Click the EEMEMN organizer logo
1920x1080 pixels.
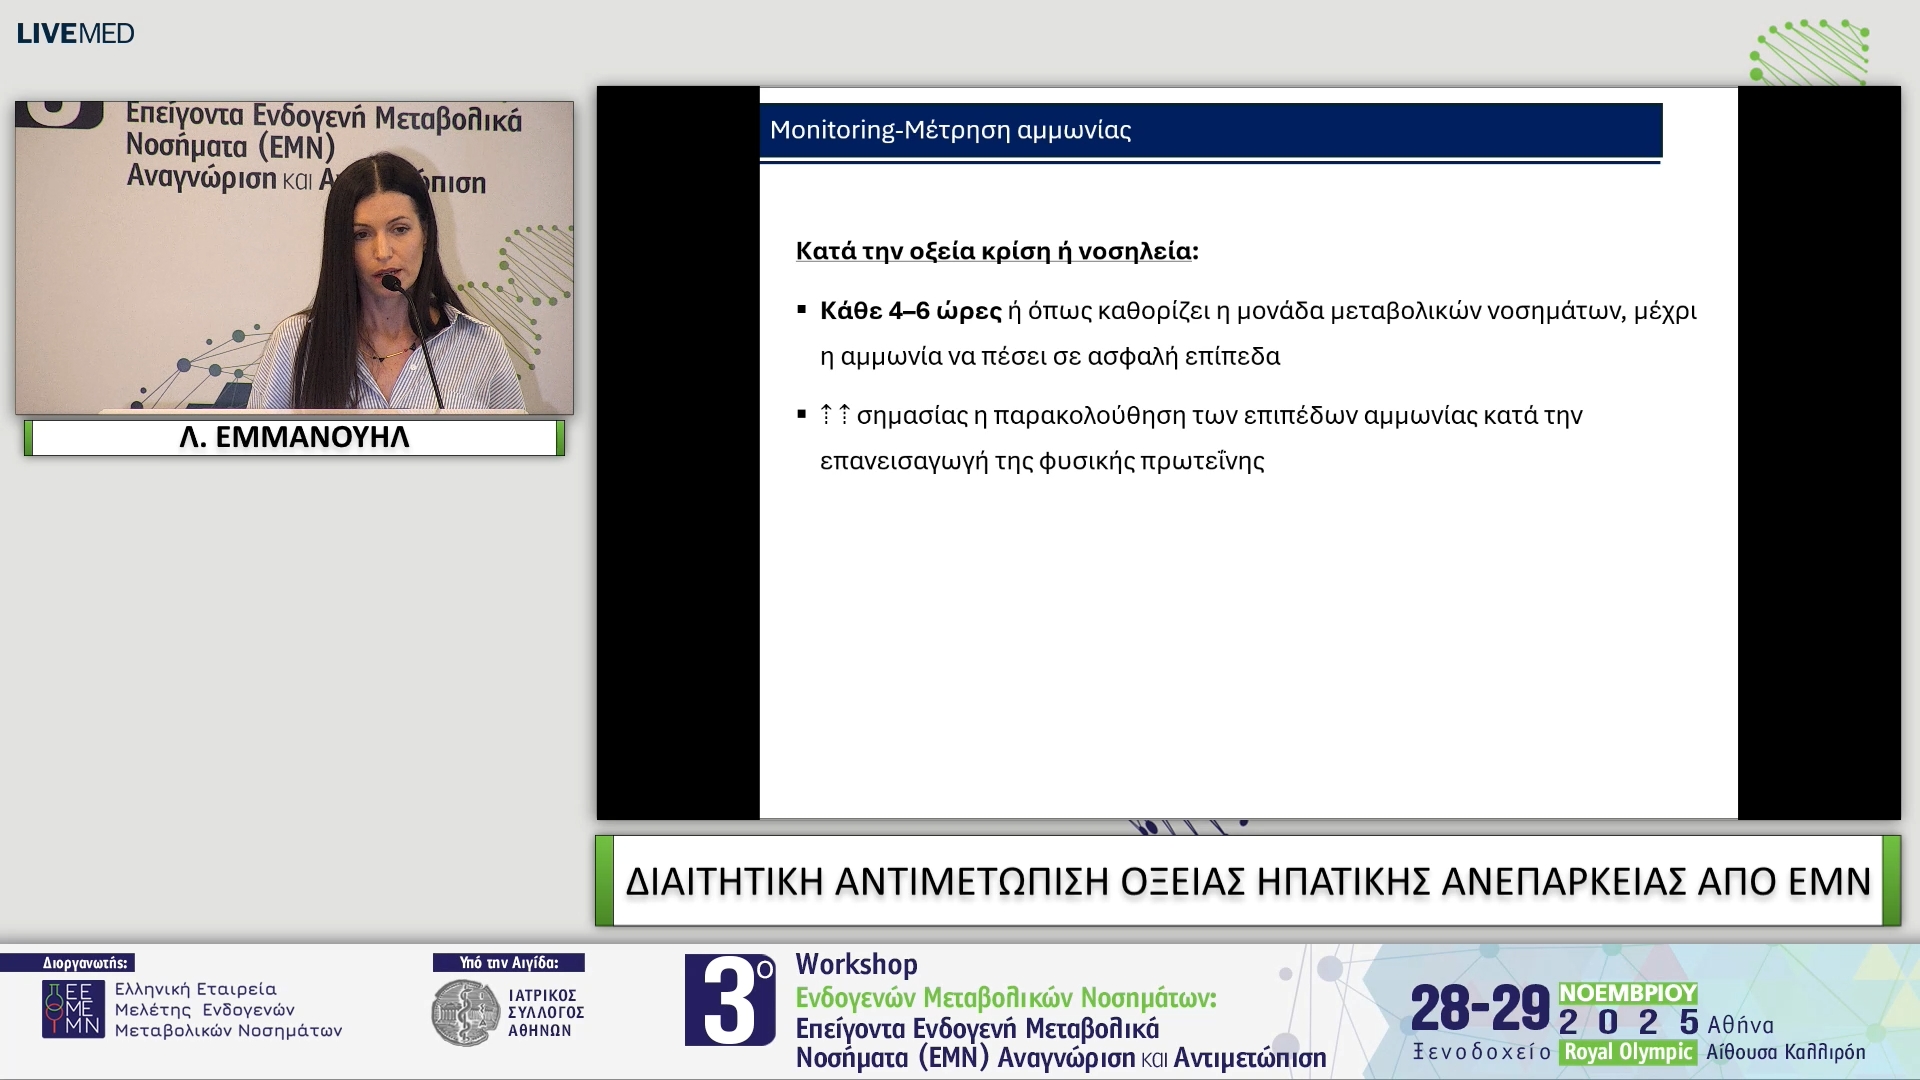(72, 1009)
